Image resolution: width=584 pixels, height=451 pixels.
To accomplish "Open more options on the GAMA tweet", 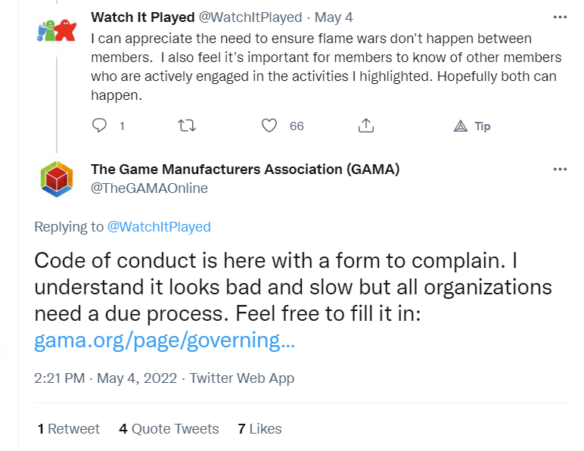I will click(560, 169).
